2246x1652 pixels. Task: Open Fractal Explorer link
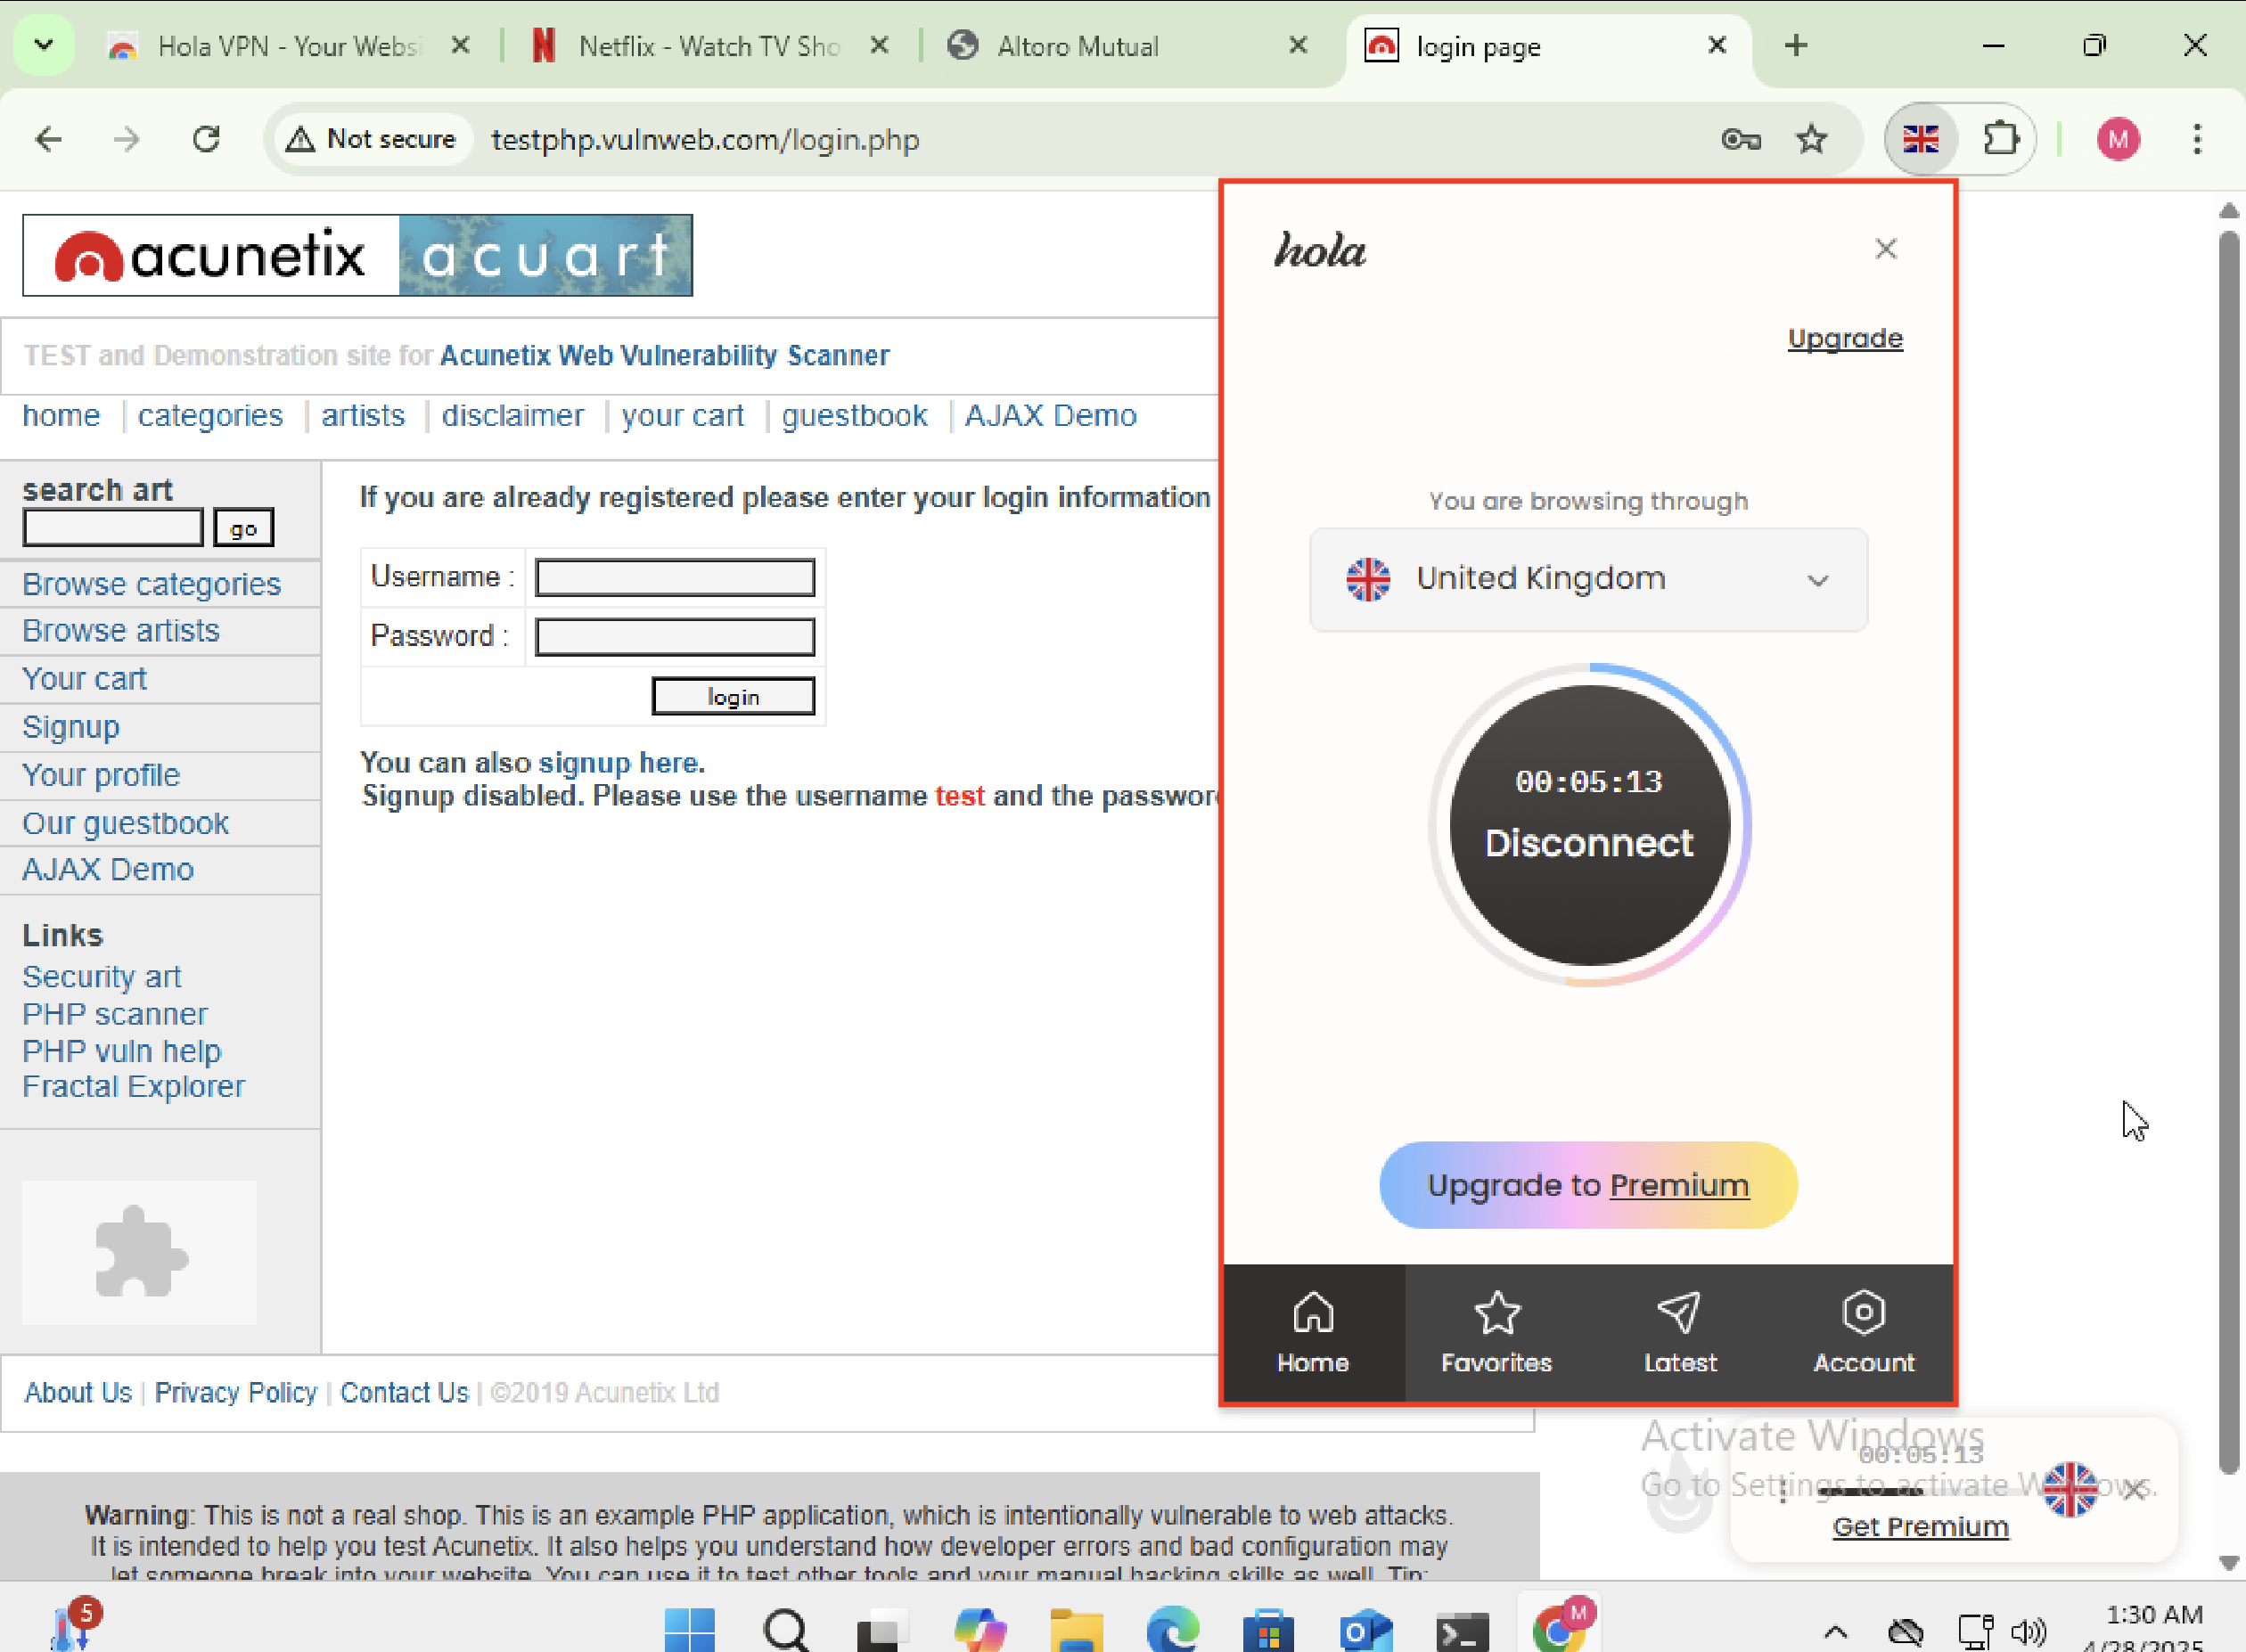click(133, 1087)
